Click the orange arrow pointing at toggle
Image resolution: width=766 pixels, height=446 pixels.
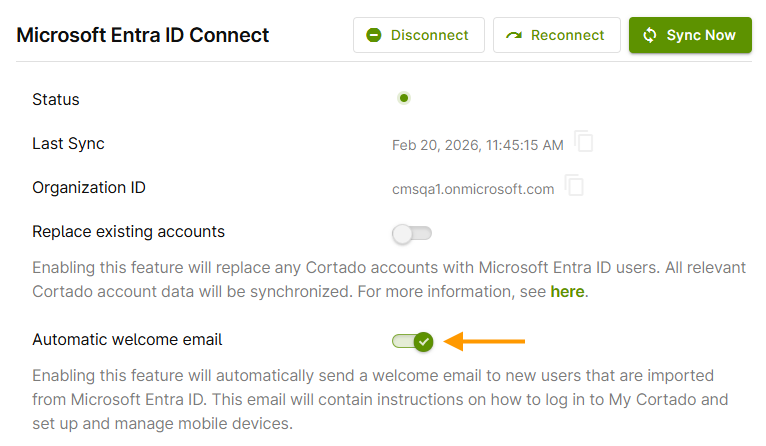485,341
